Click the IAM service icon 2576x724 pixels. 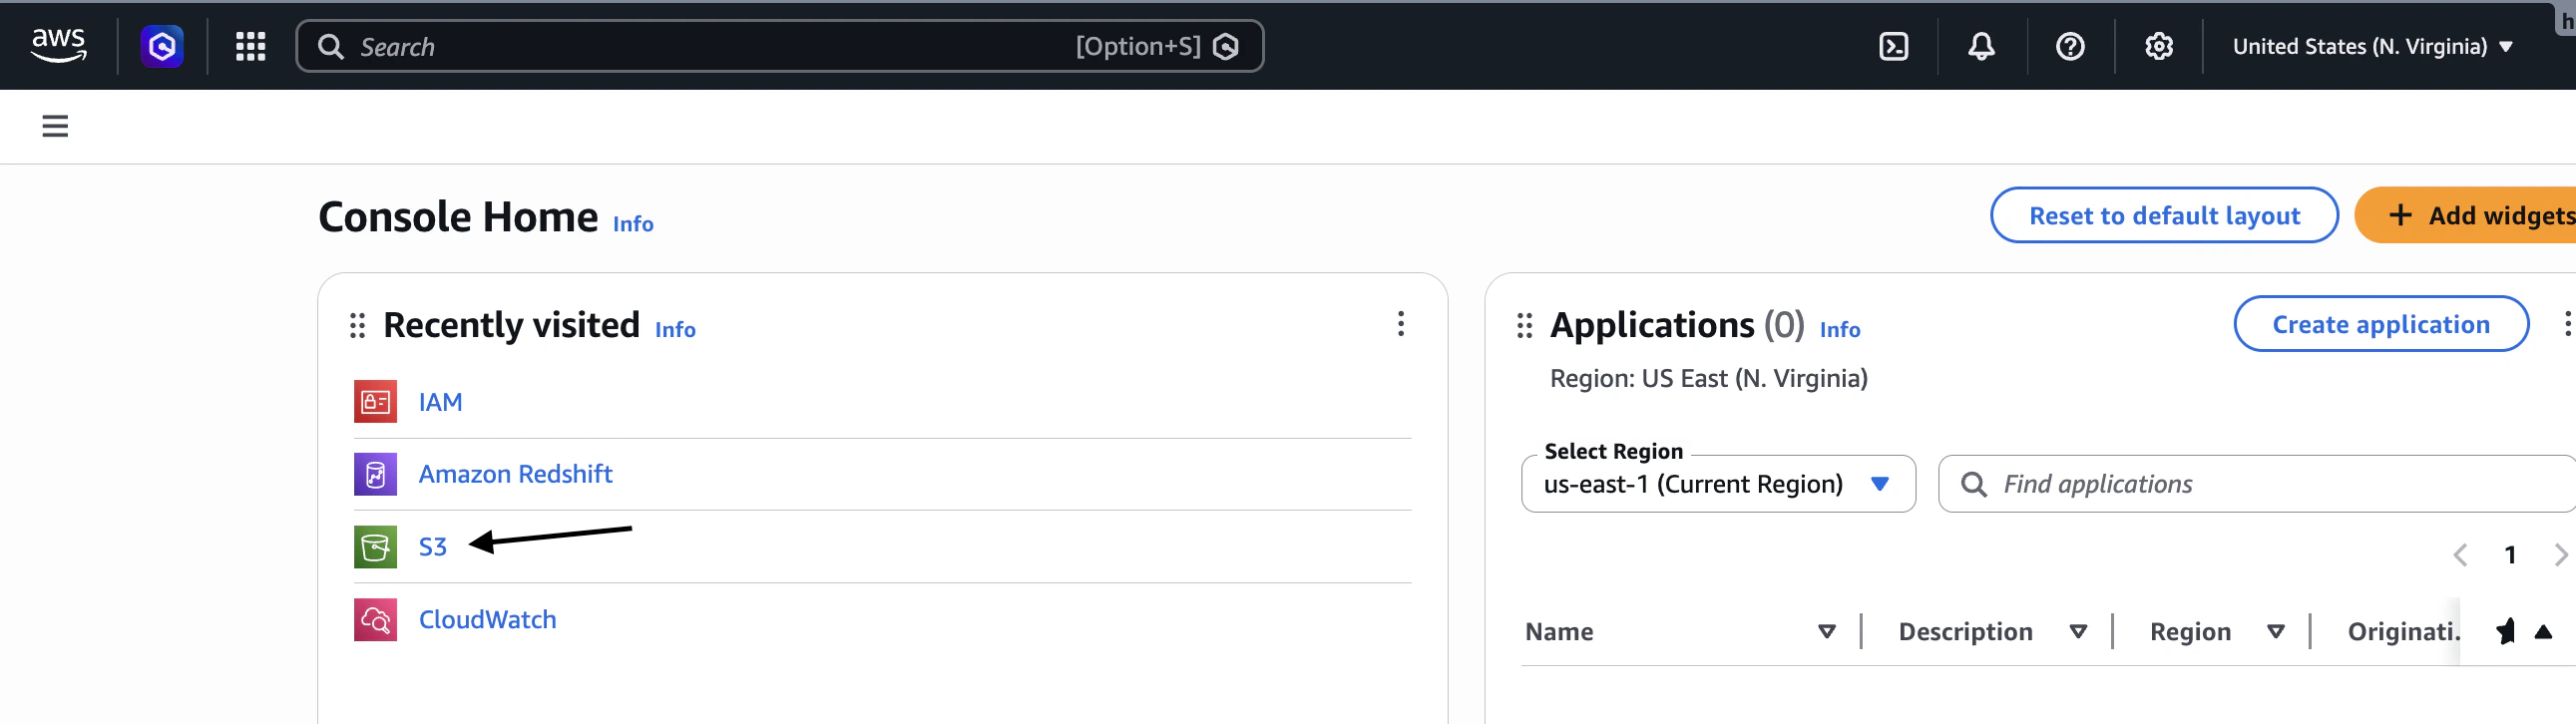tap(375, 402)
